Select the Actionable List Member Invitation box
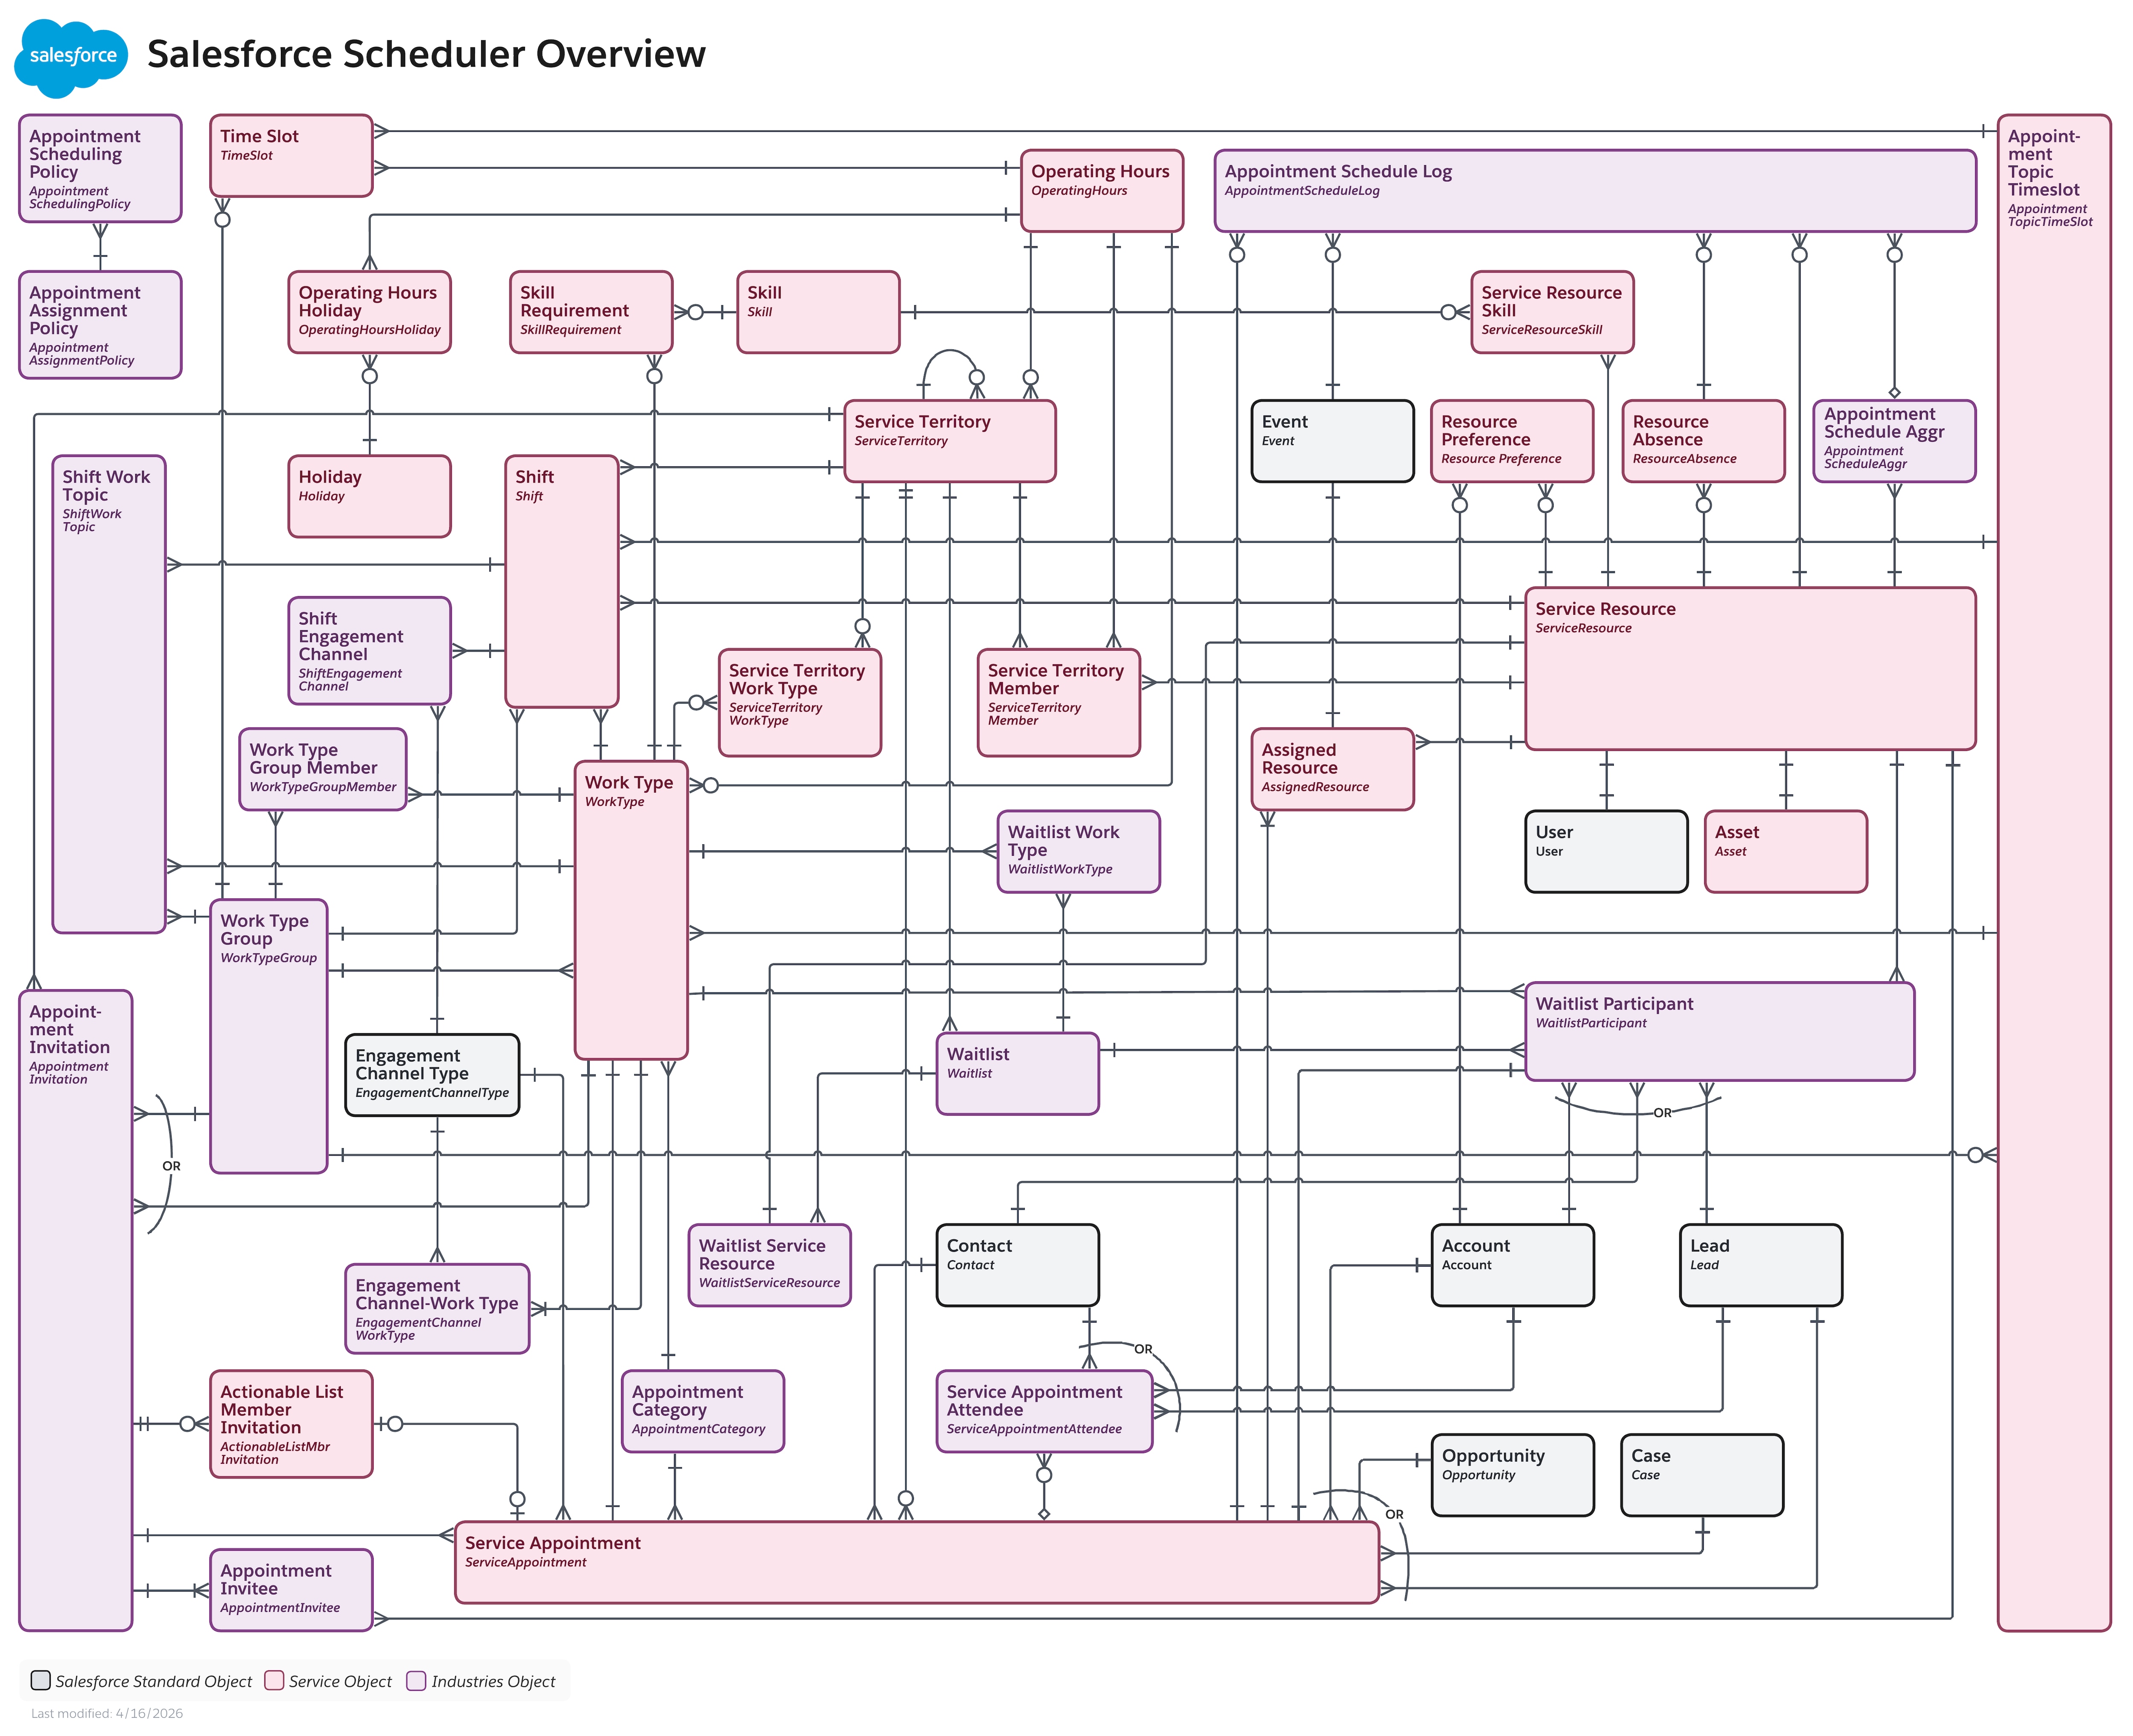The image size is (2133, 1736). click(291, 1424)
